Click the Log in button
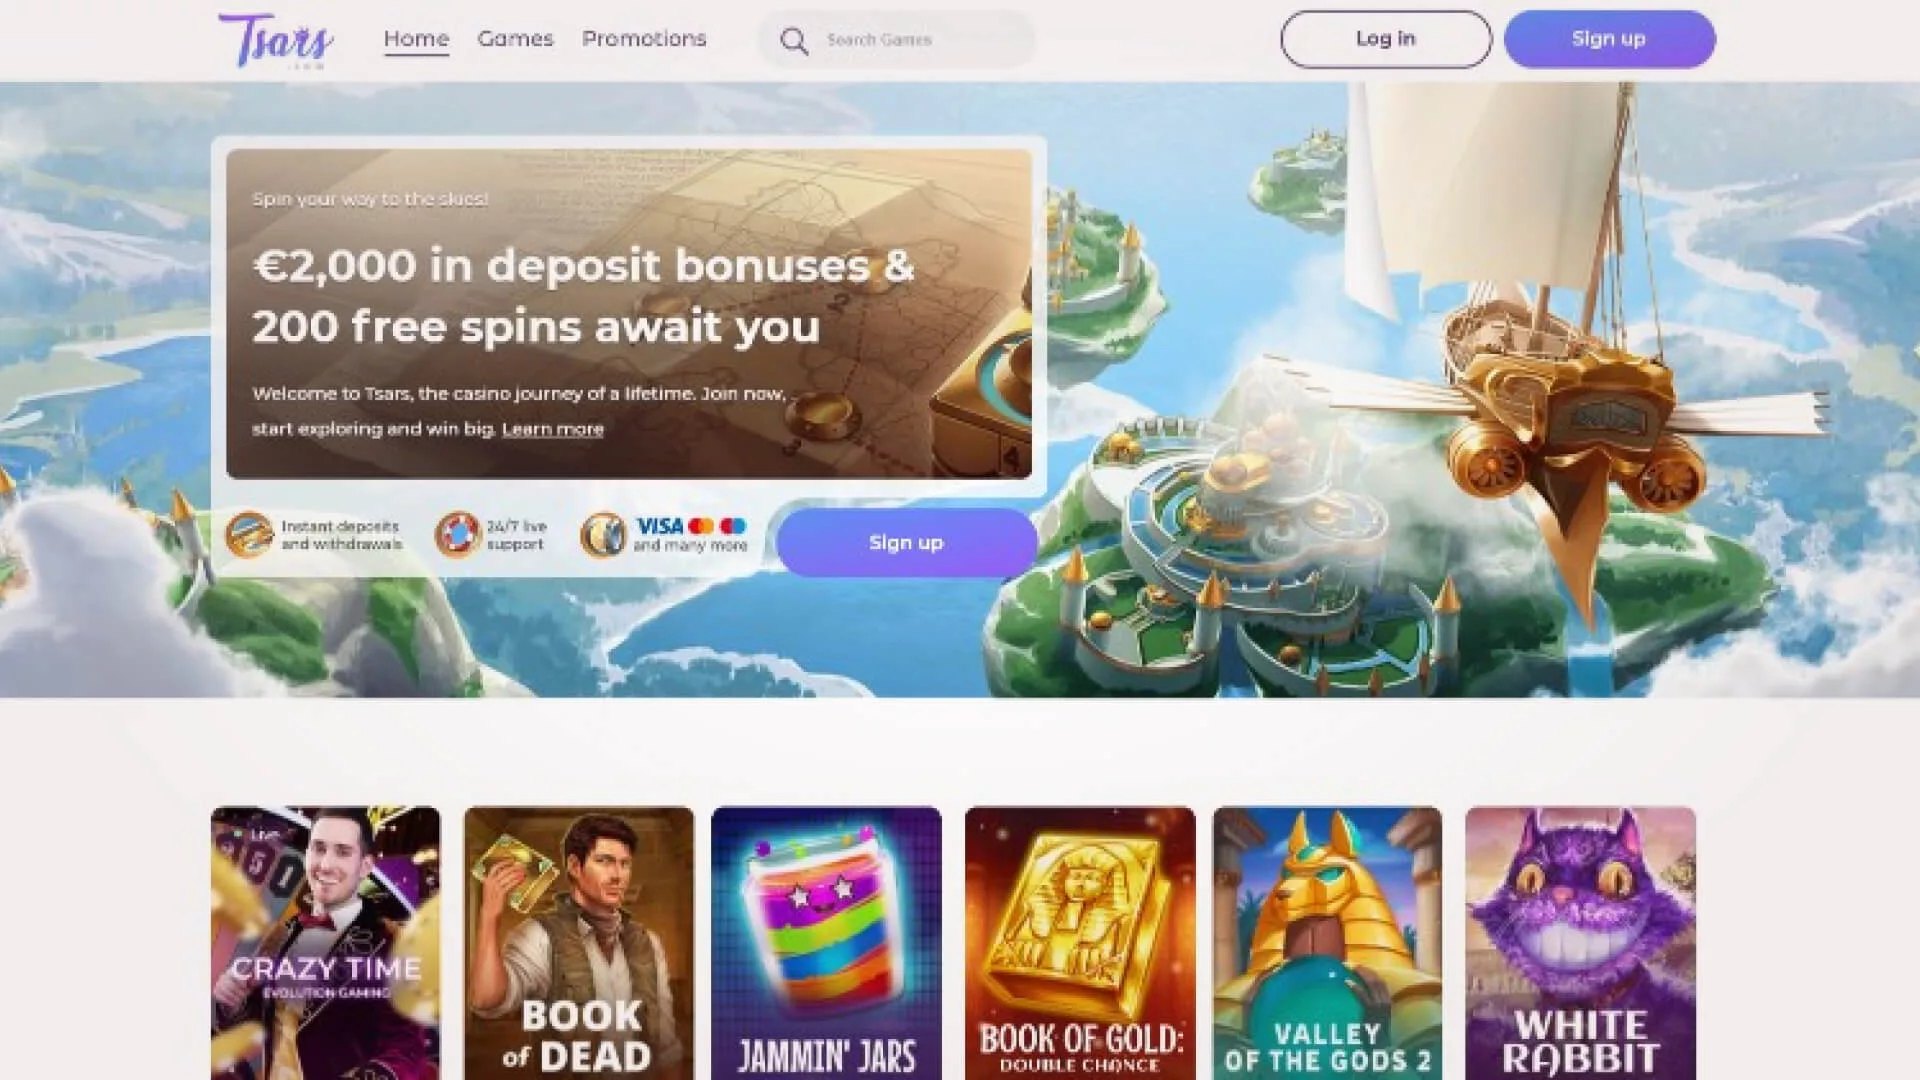Screen dimensions: 1920x1080 (x=1386, y=39)
